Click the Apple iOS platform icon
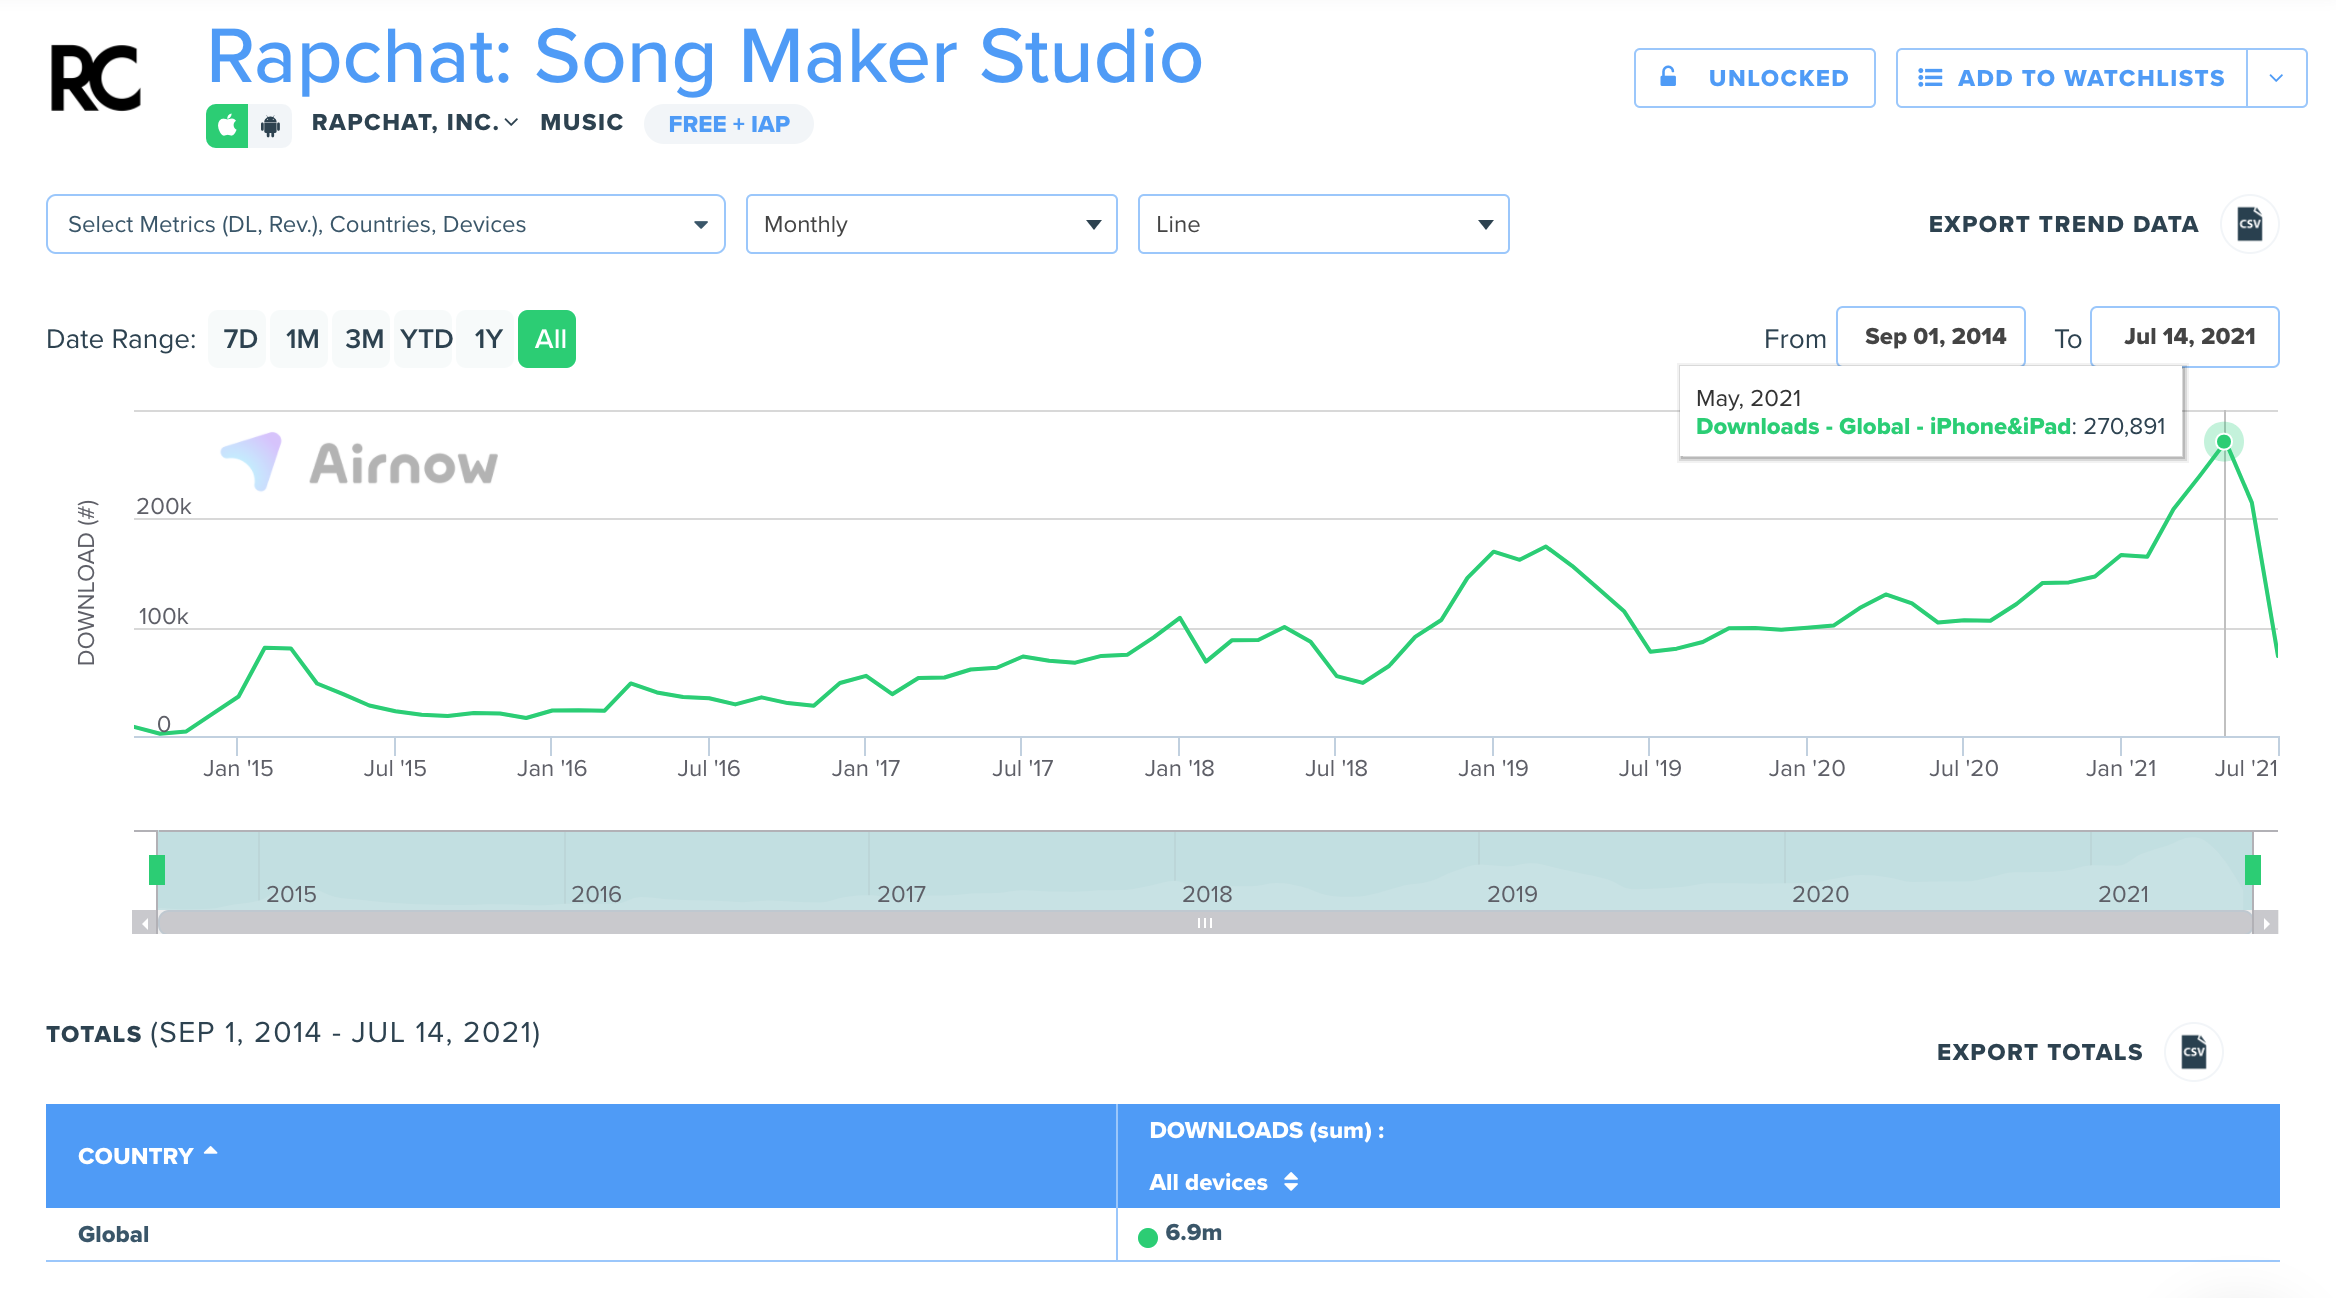 (227, 125)
